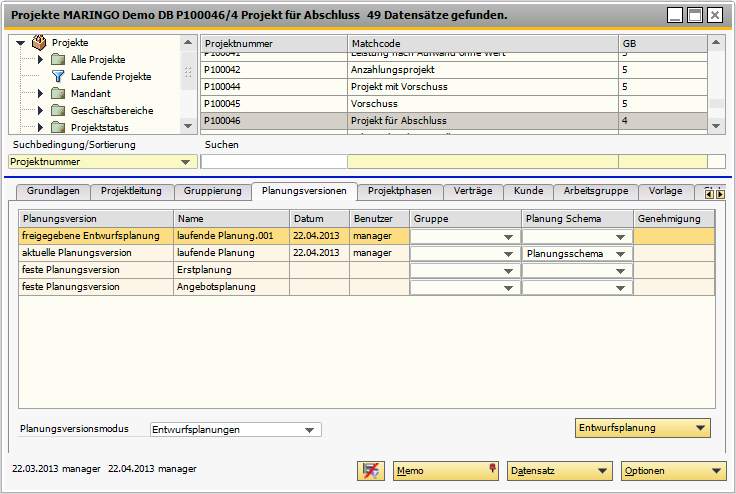Screen dimensions: 736x494
Task: Open Planung Schema dropdown for aktuelle Planungsversion
Action: click(622, 254)
